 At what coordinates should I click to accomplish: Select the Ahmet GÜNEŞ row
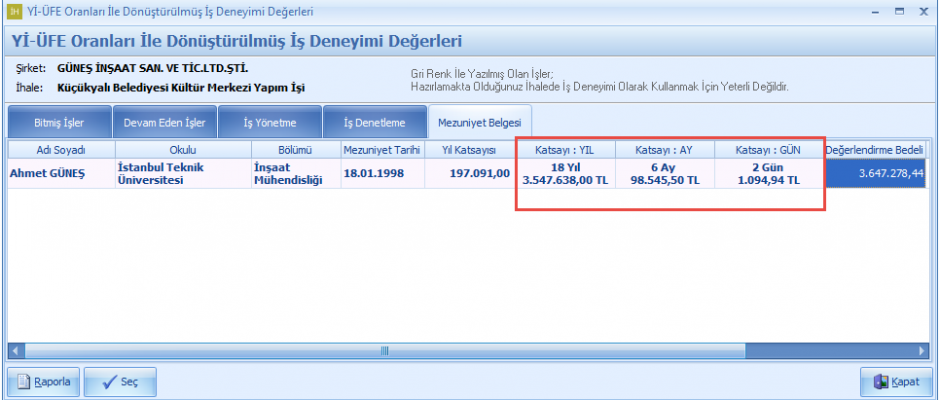(x=62, y=173)
